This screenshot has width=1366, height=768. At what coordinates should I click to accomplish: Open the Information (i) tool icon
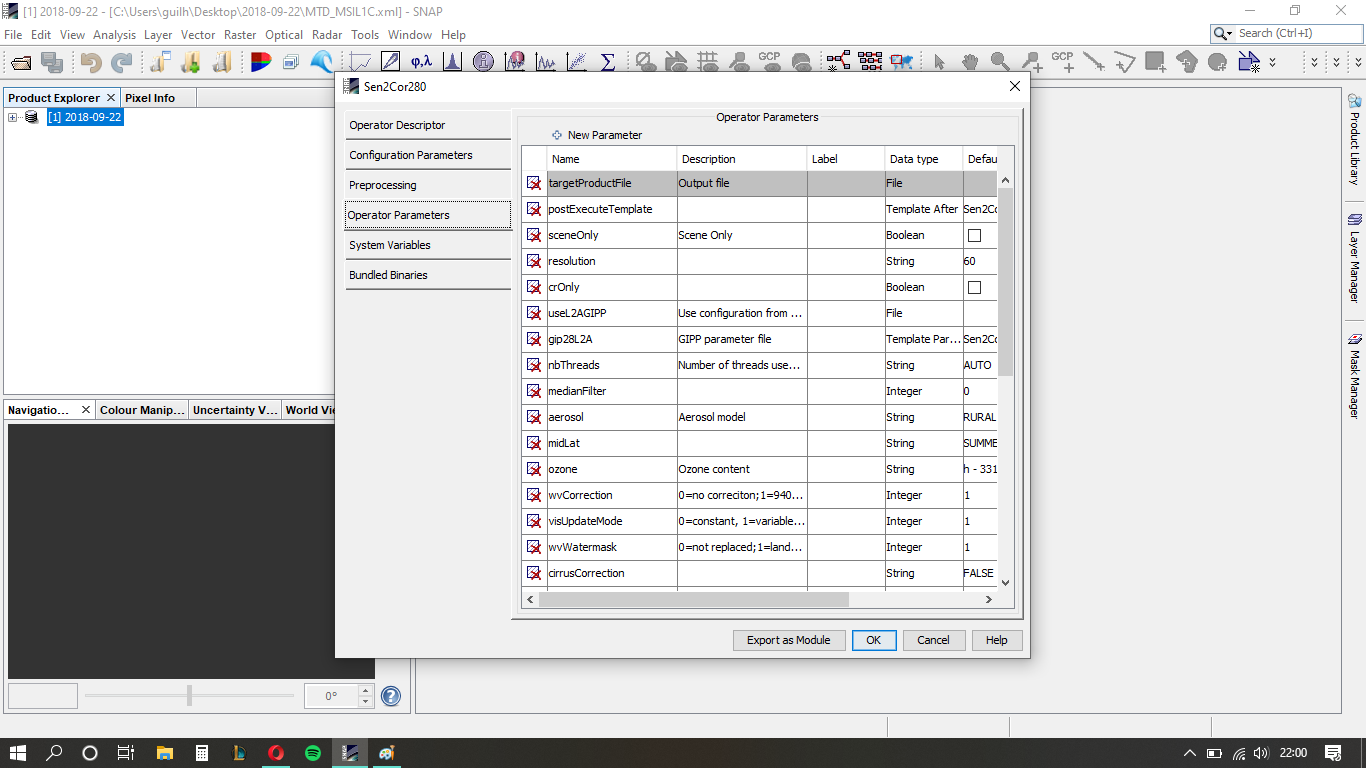tap(484, 62)
